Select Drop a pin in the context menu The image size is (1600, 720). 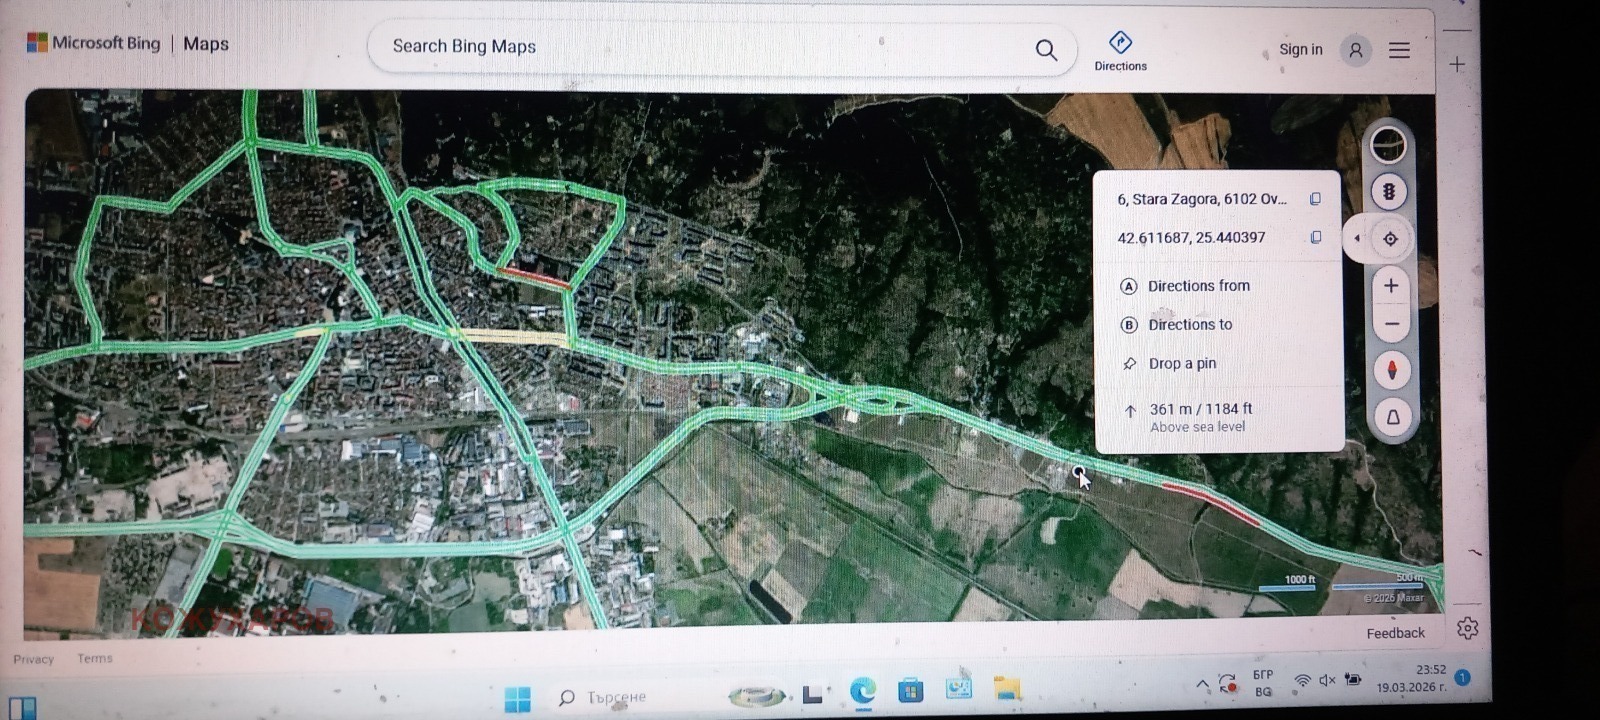point(1181,364)
